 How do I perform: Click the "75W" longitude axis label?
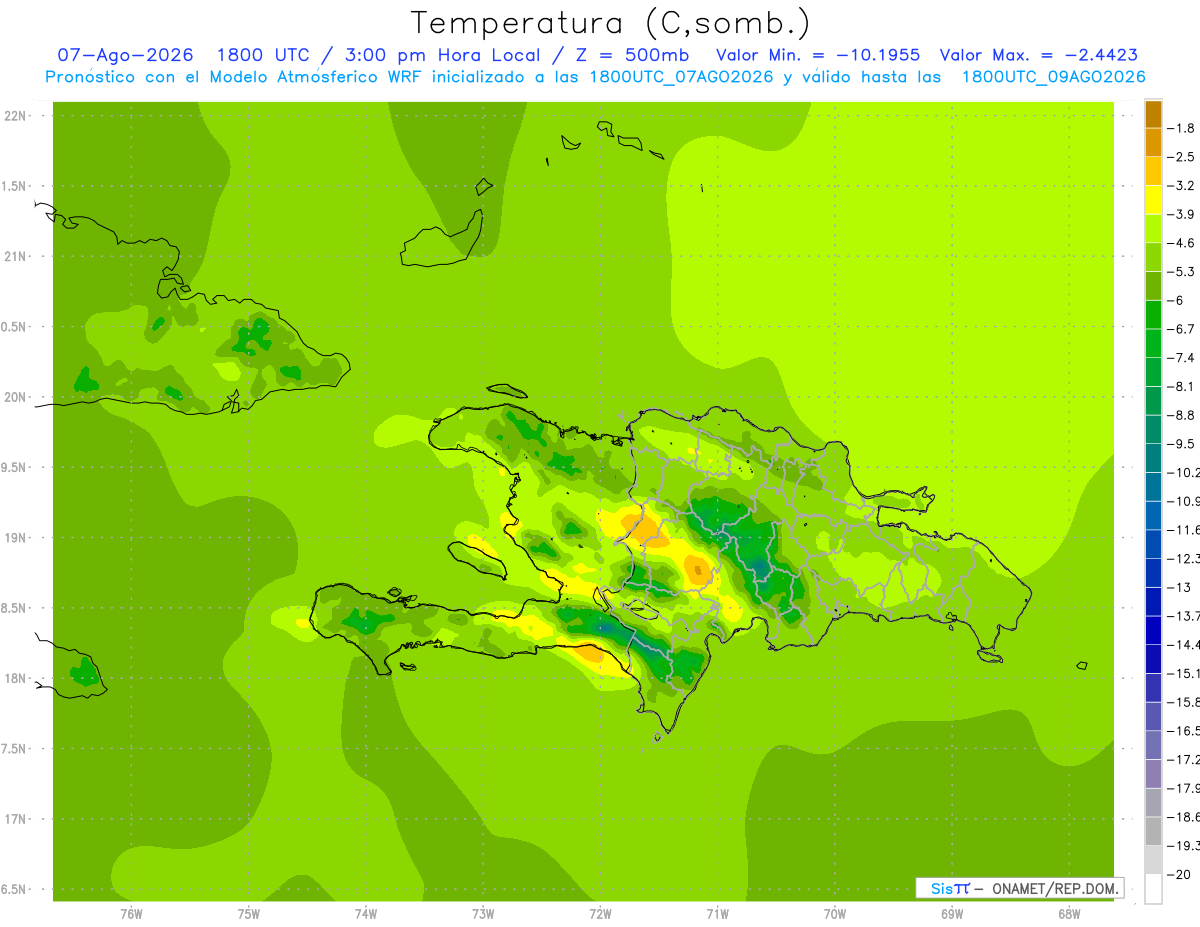pyautogui.click(x=249, y=914)
